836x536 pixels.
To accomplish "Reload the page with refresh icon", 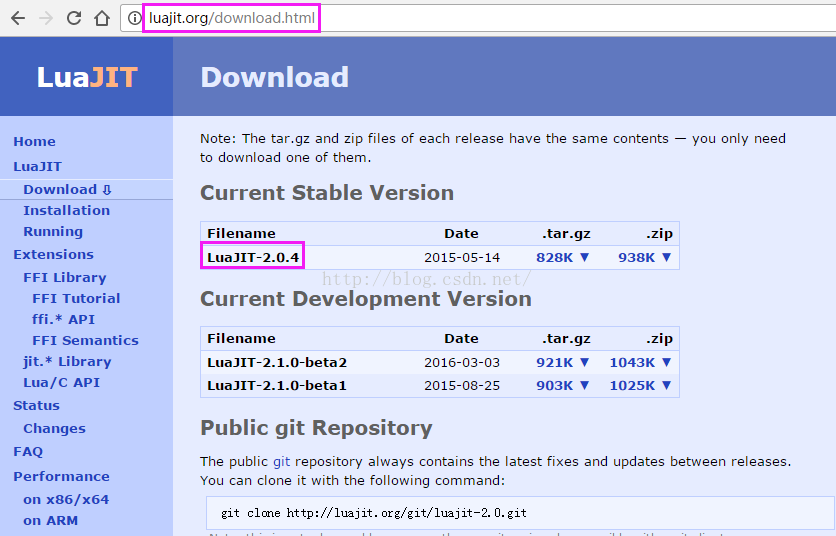I will 74,18.
